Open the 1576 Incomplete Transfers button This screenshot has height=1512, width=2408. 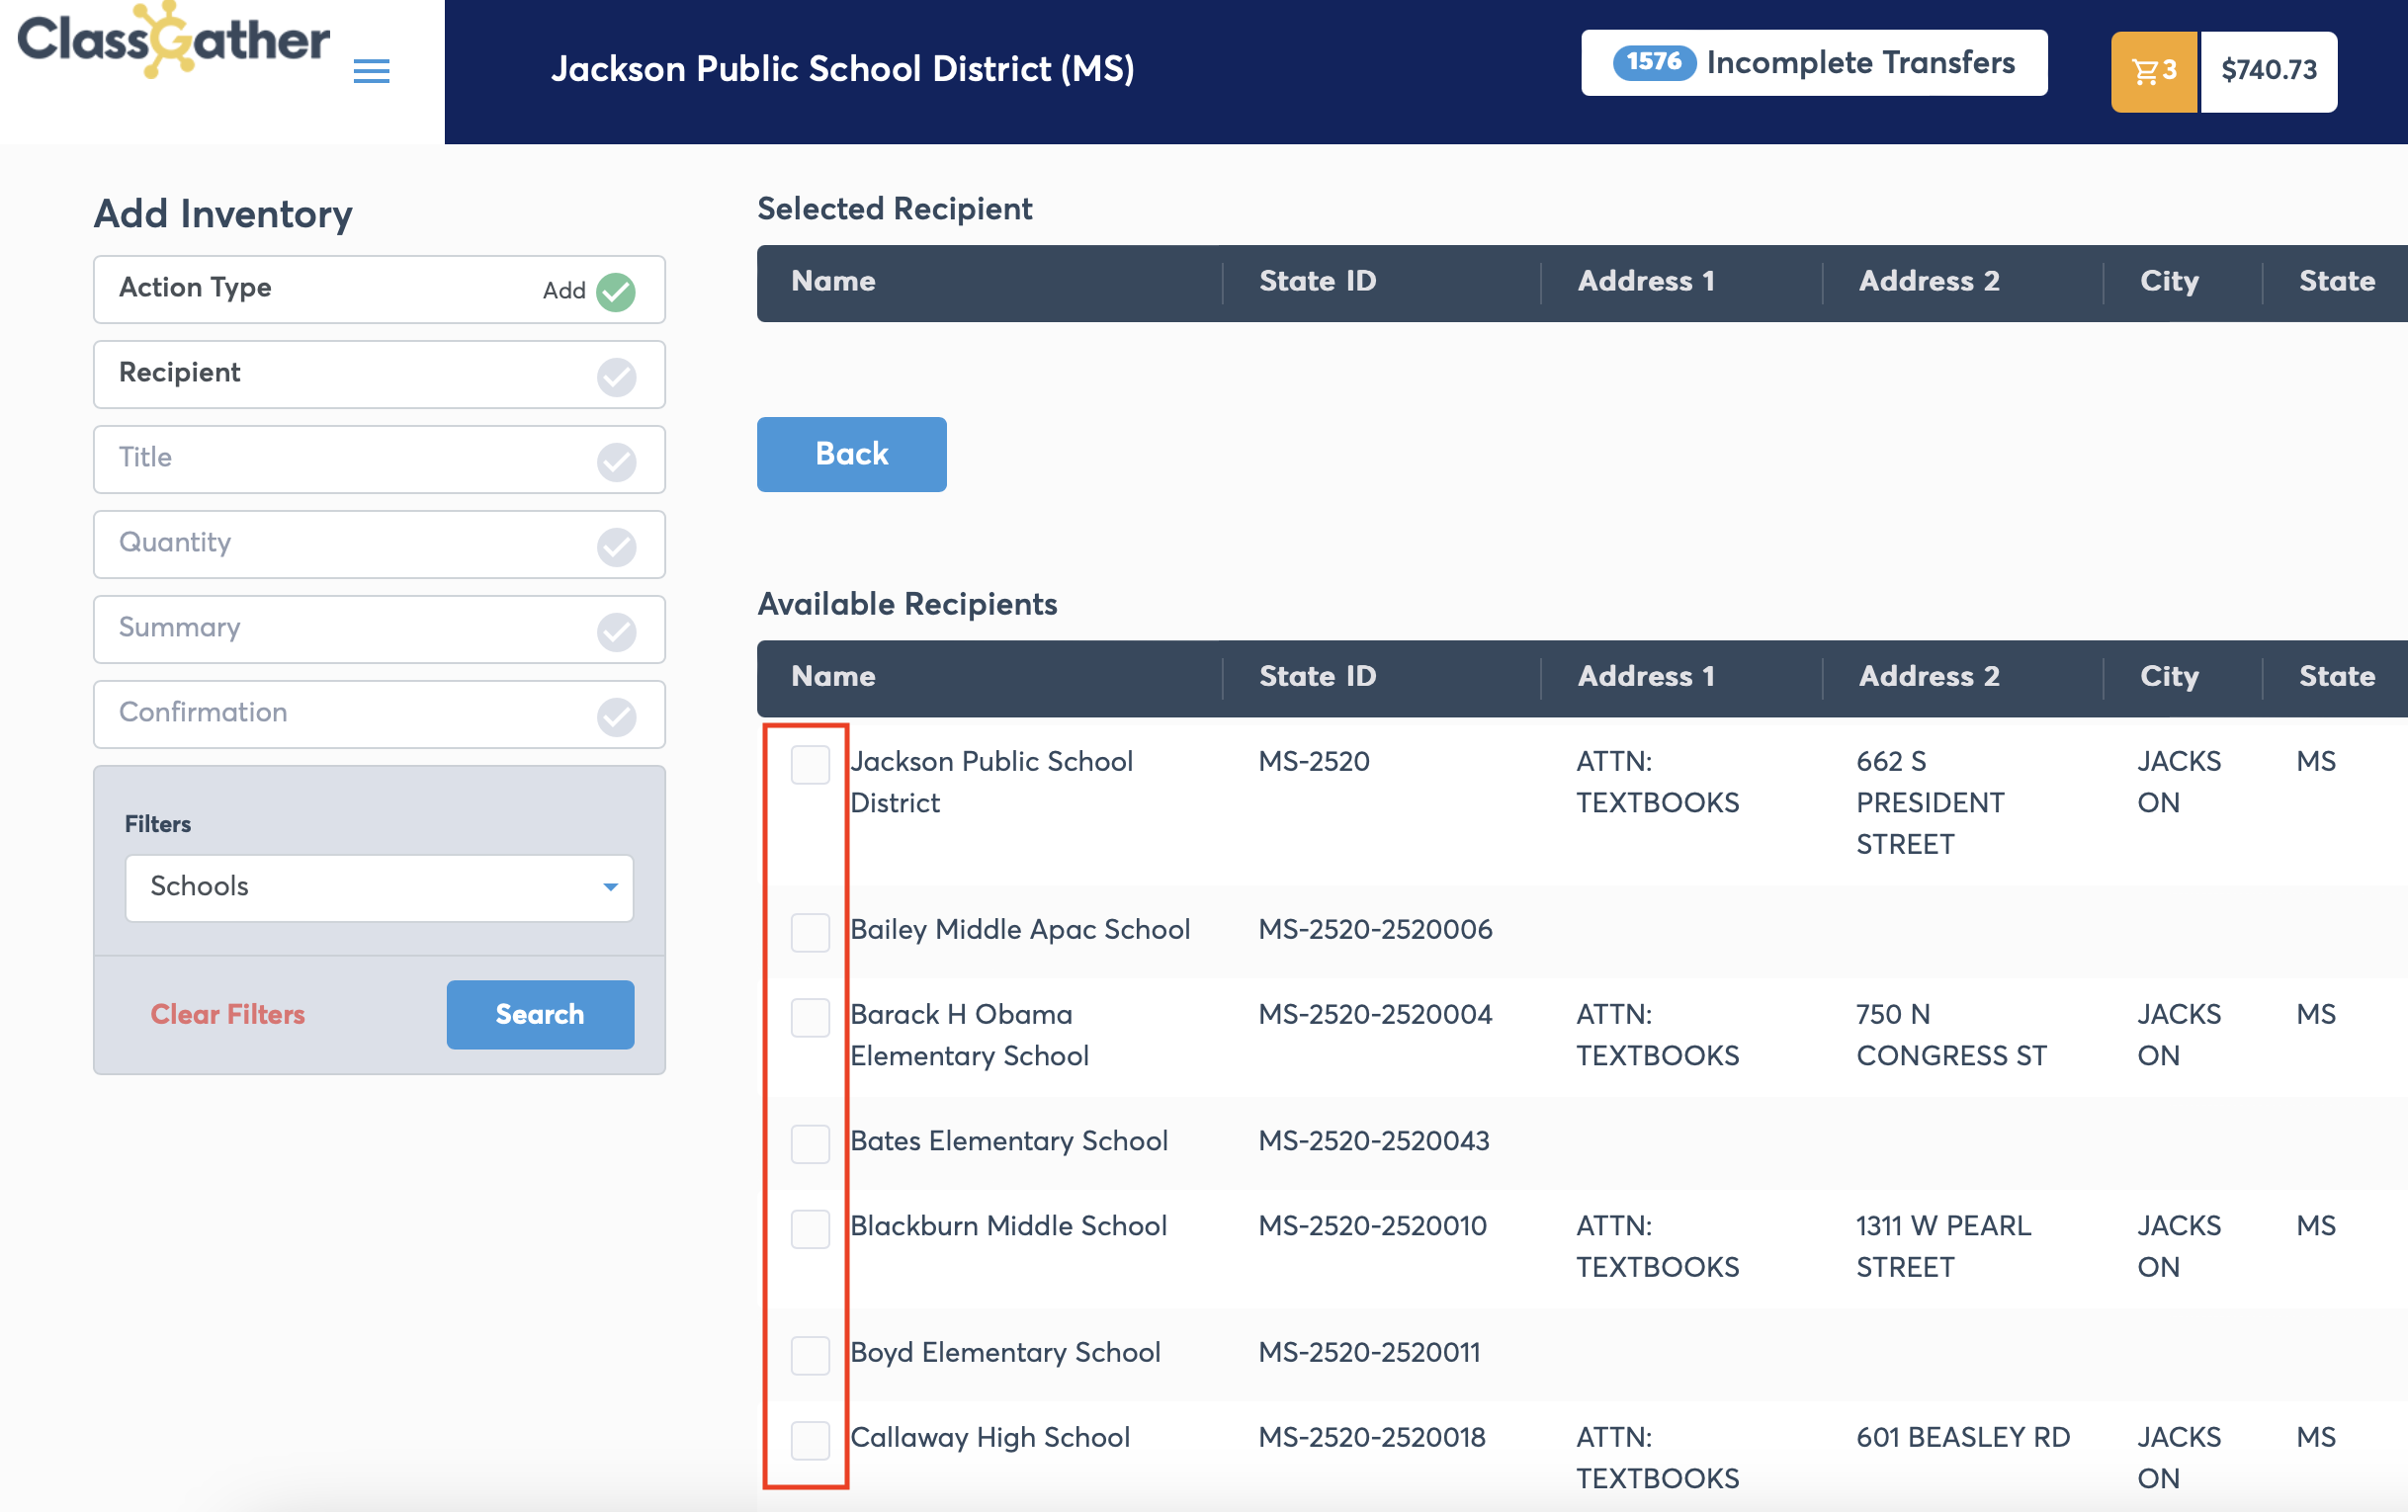point(1813,63)
